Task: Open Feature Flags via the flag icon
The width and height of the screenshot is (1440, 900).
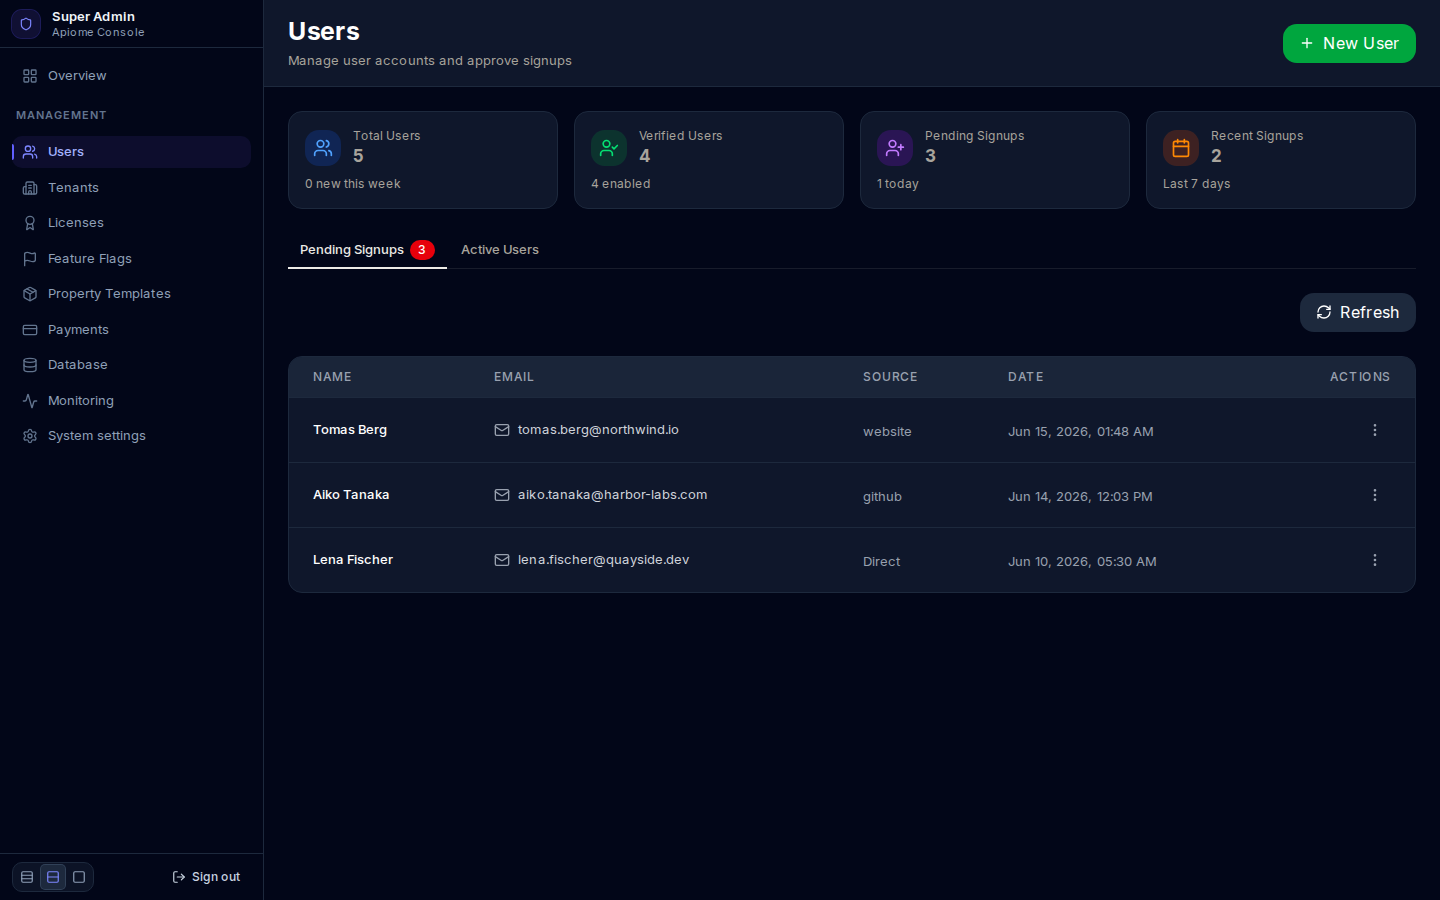Action: pos(30,259)
